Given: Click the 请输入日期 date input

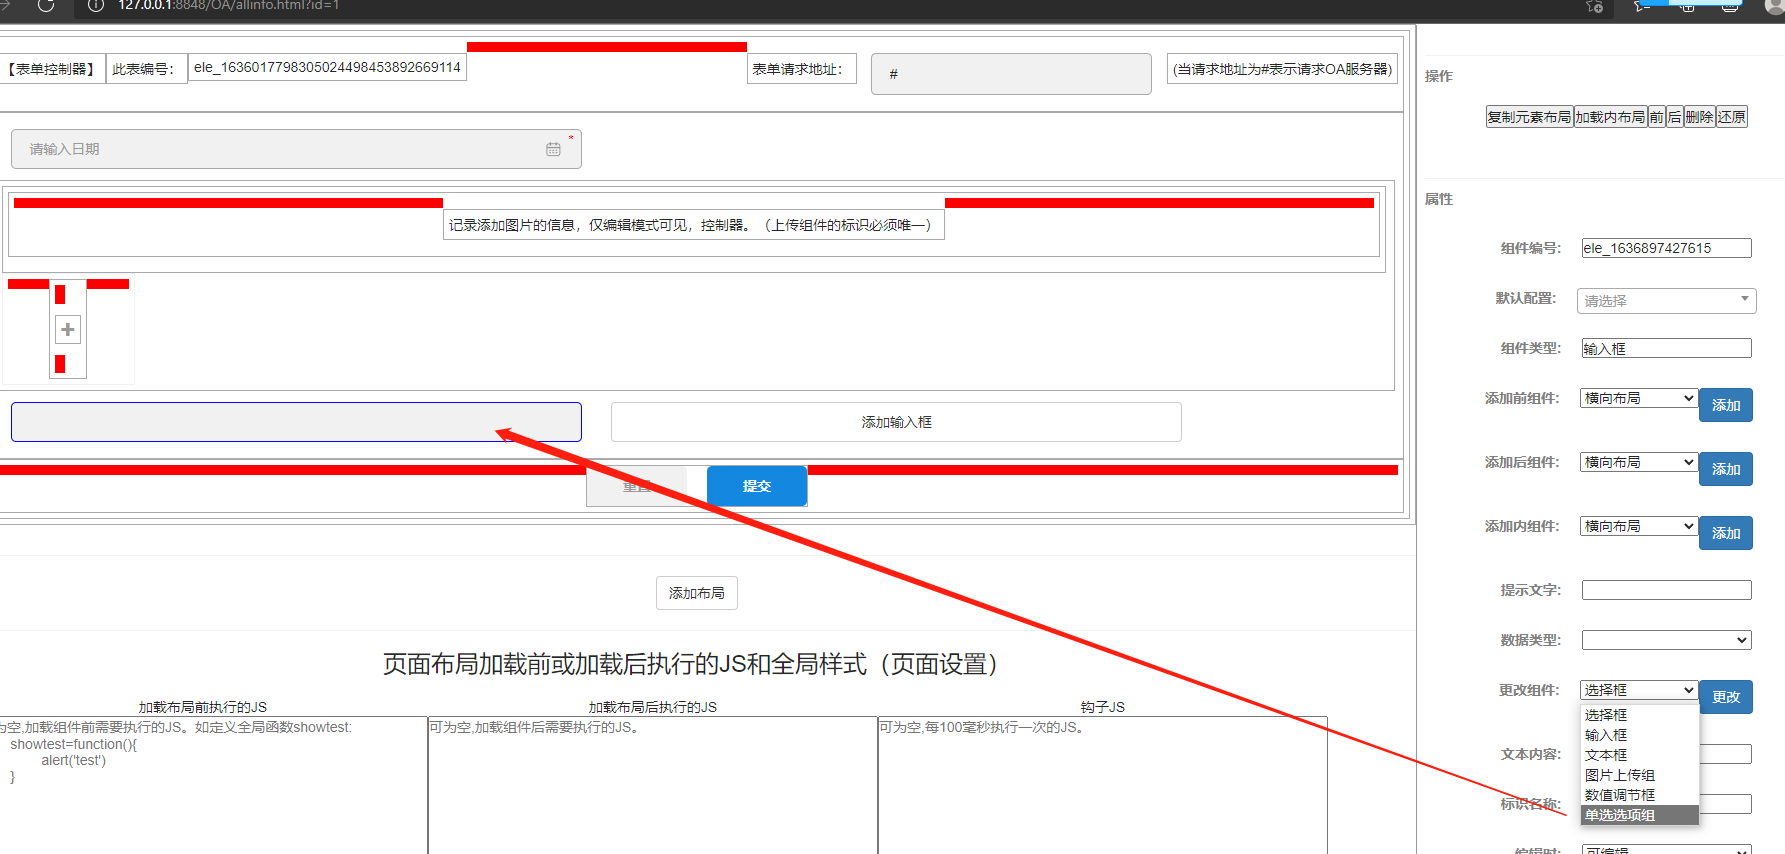Looking at the screenshot, I should tap(296, 149).
